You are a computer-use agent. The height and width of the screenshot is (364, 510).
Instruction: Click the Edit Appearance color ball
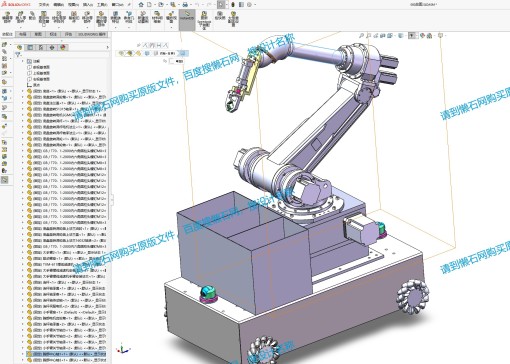point(422,35)
